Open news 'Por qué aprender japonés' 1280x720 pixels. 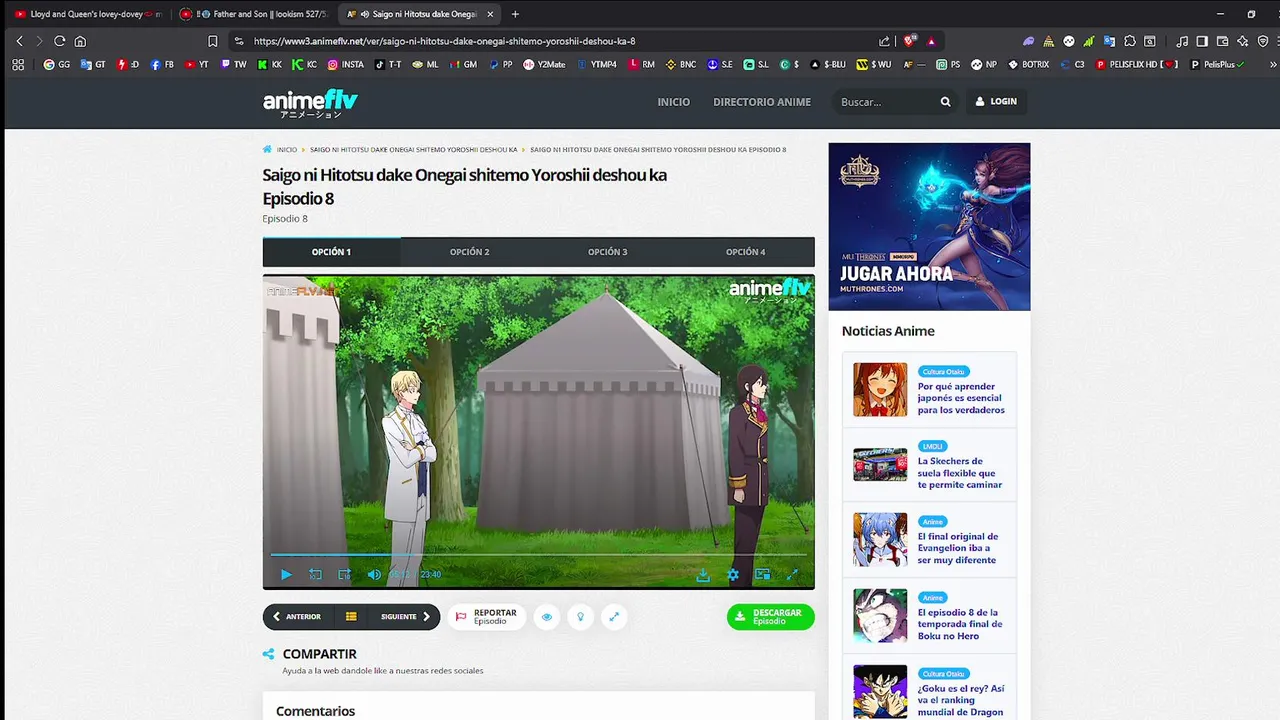point(961,398)
